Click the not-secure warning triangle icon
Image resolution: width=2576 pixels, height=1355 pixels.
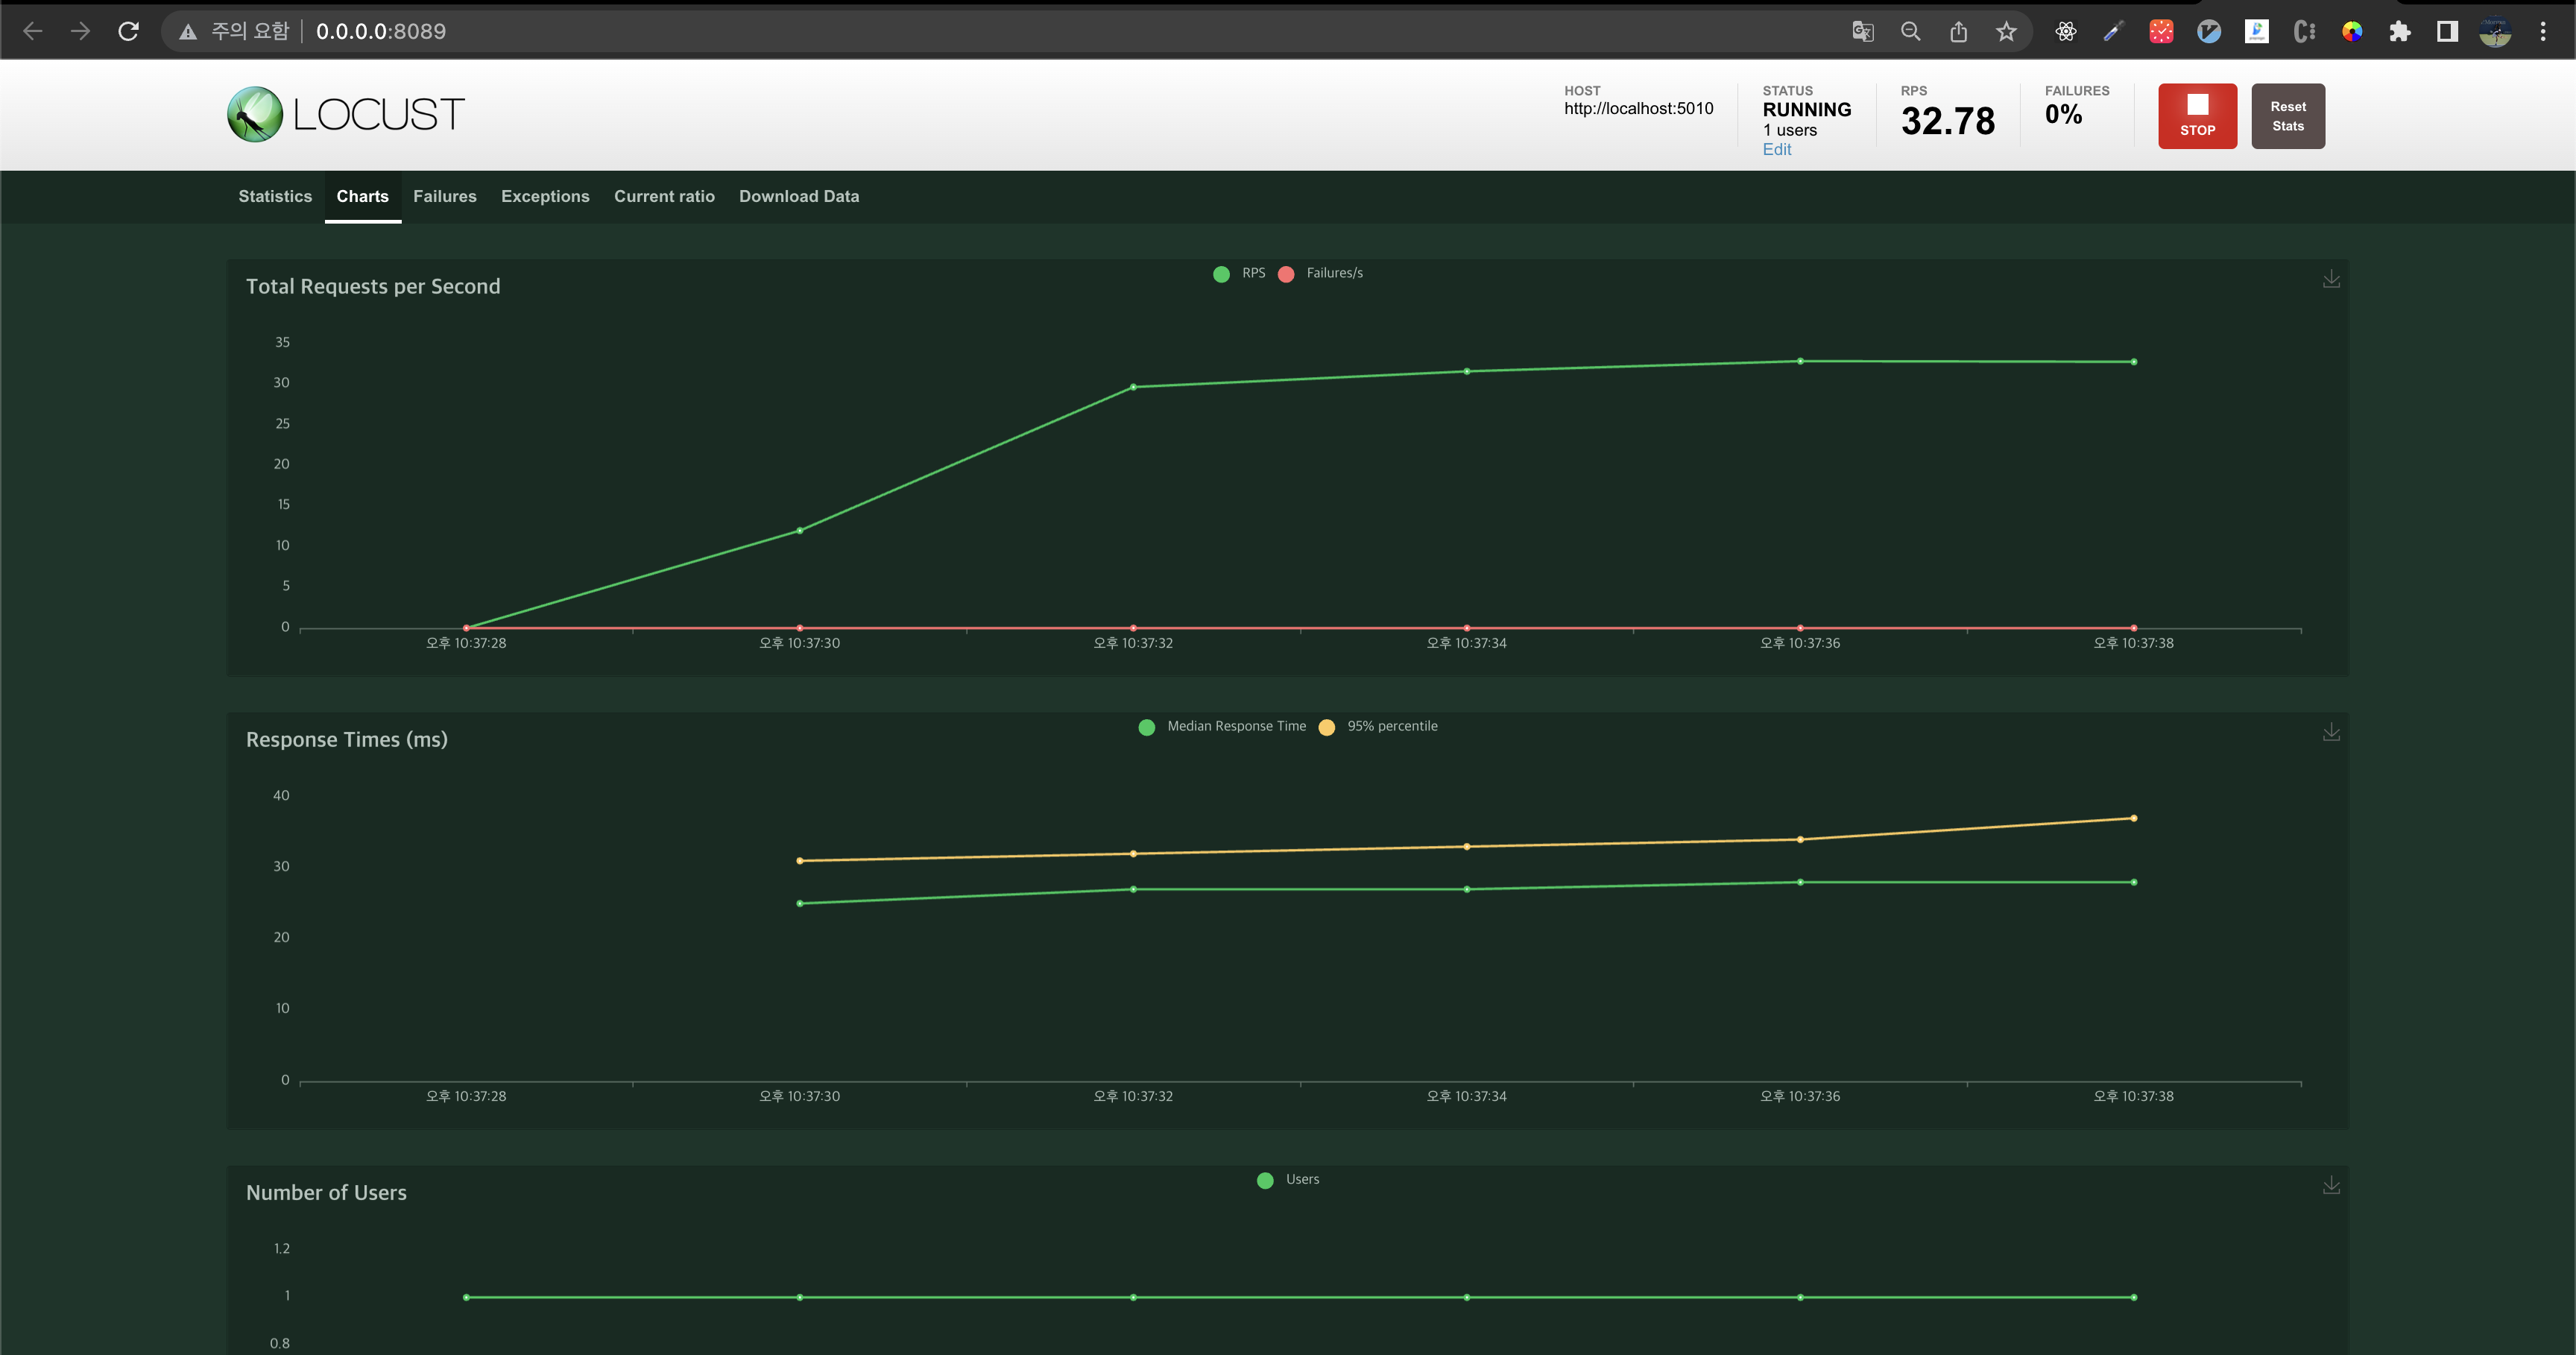(187, 32)
